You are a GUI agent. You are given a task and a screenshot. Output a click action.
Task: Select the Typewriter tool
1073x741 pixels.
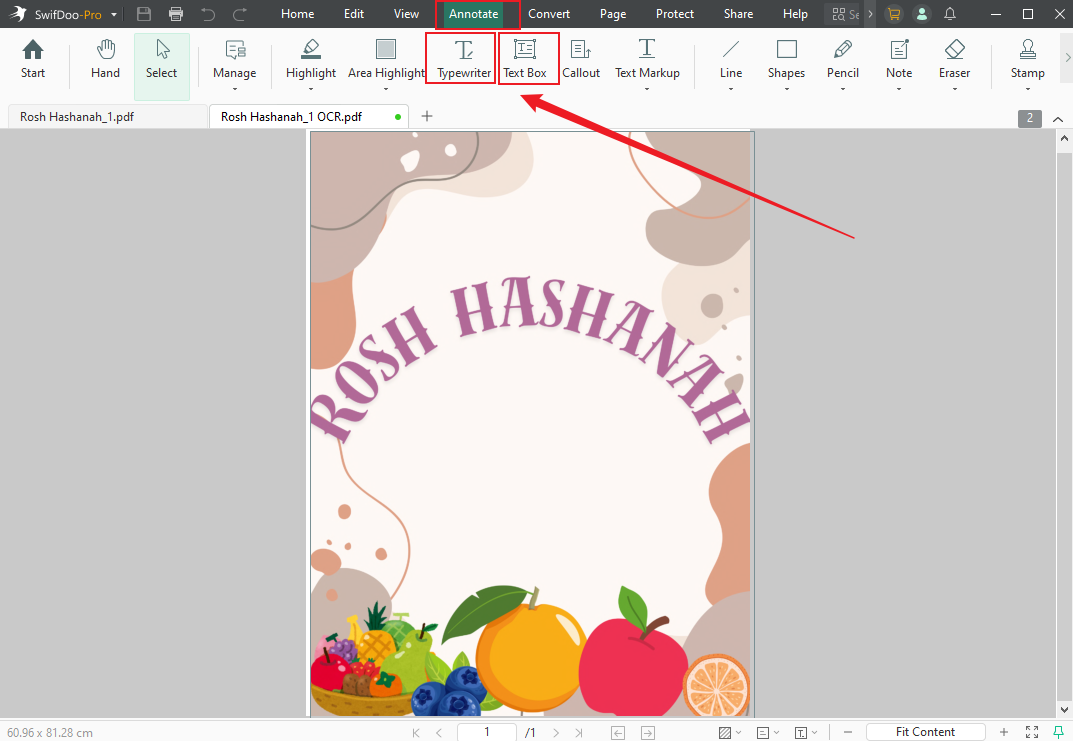click(460, 60)
